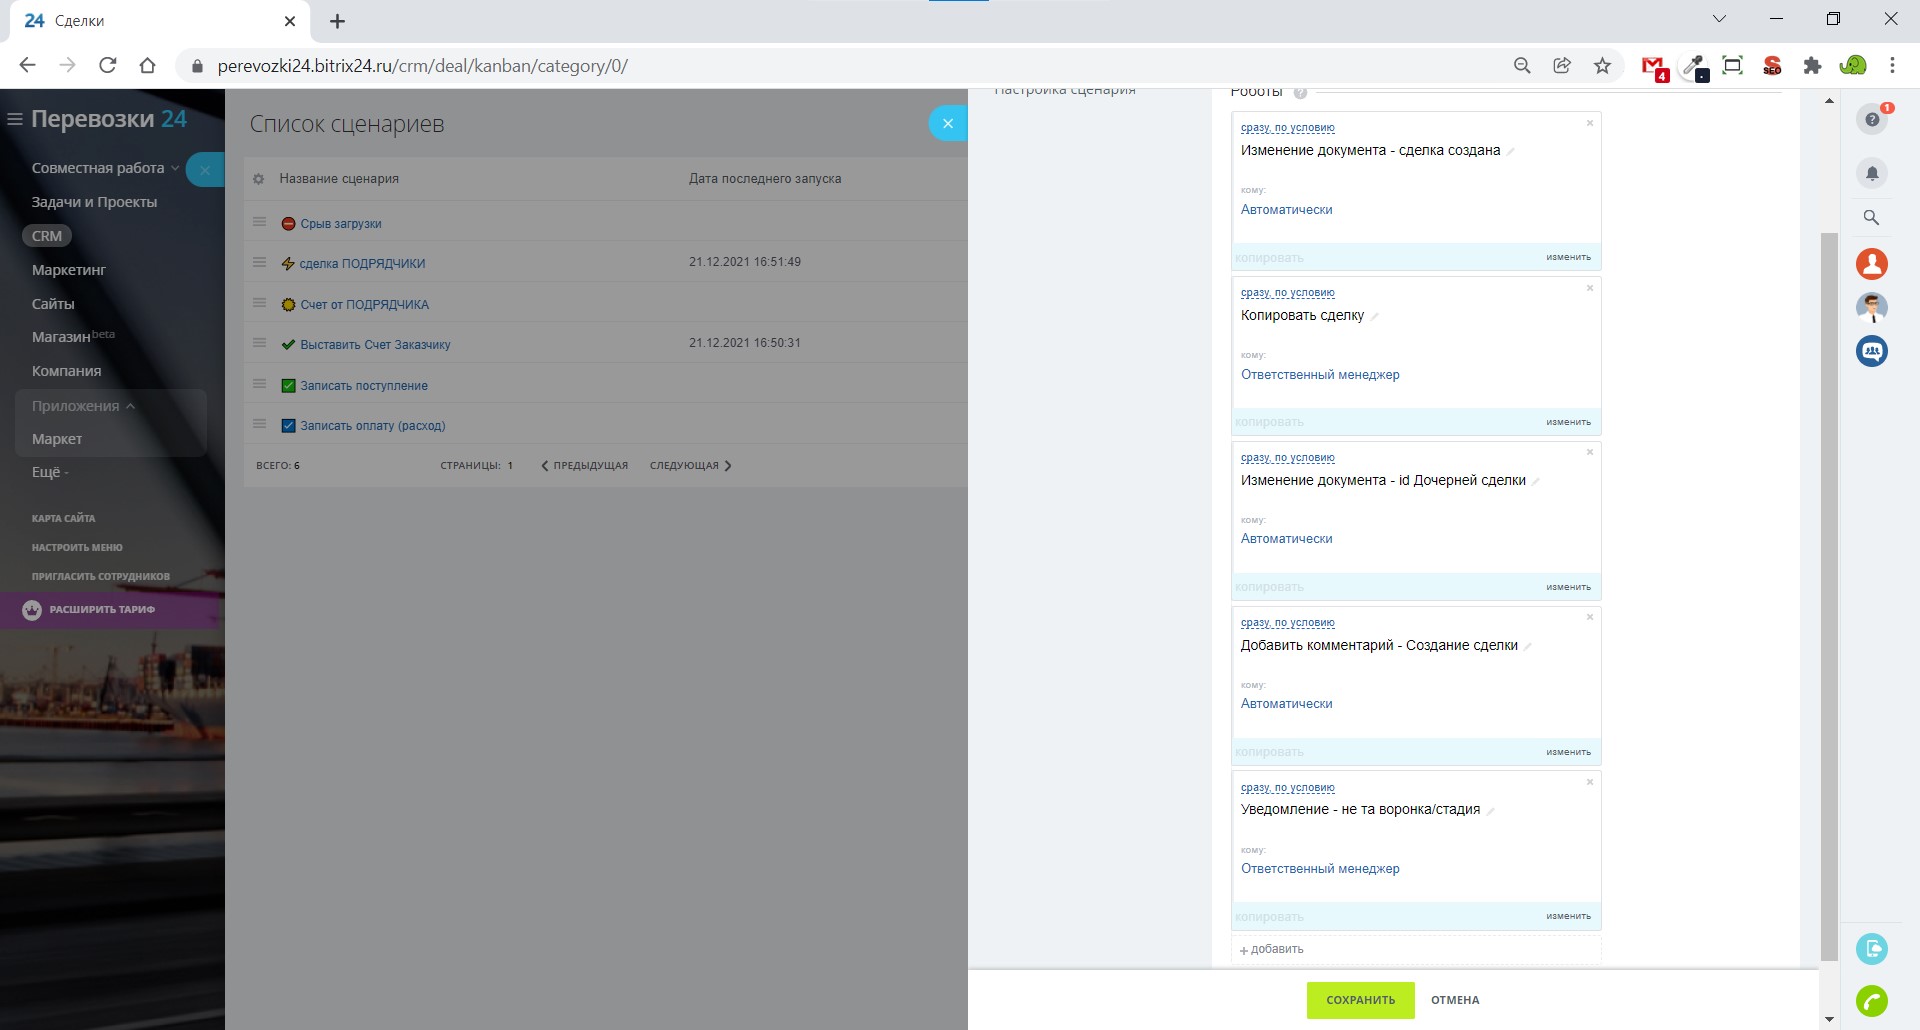Viewport: 1920px width, 1030px height.
Task: Open group chat icon in right sidebar
Action: coord(1872,351)
